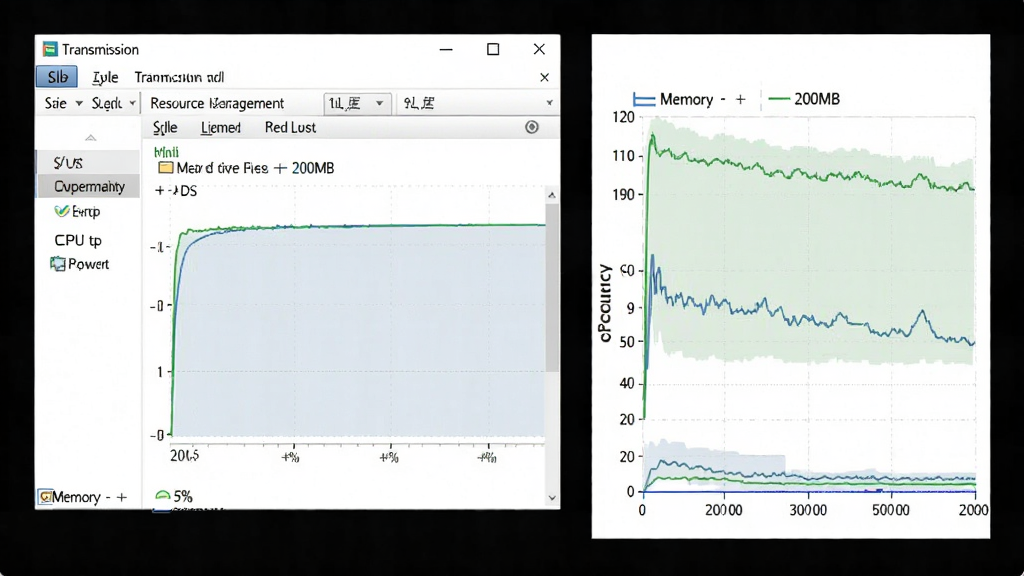Image resolution: width=1024 pixels, height=576 pixels.
Task: Maximize the Transmission window
Action: click(x=493, y=50)
